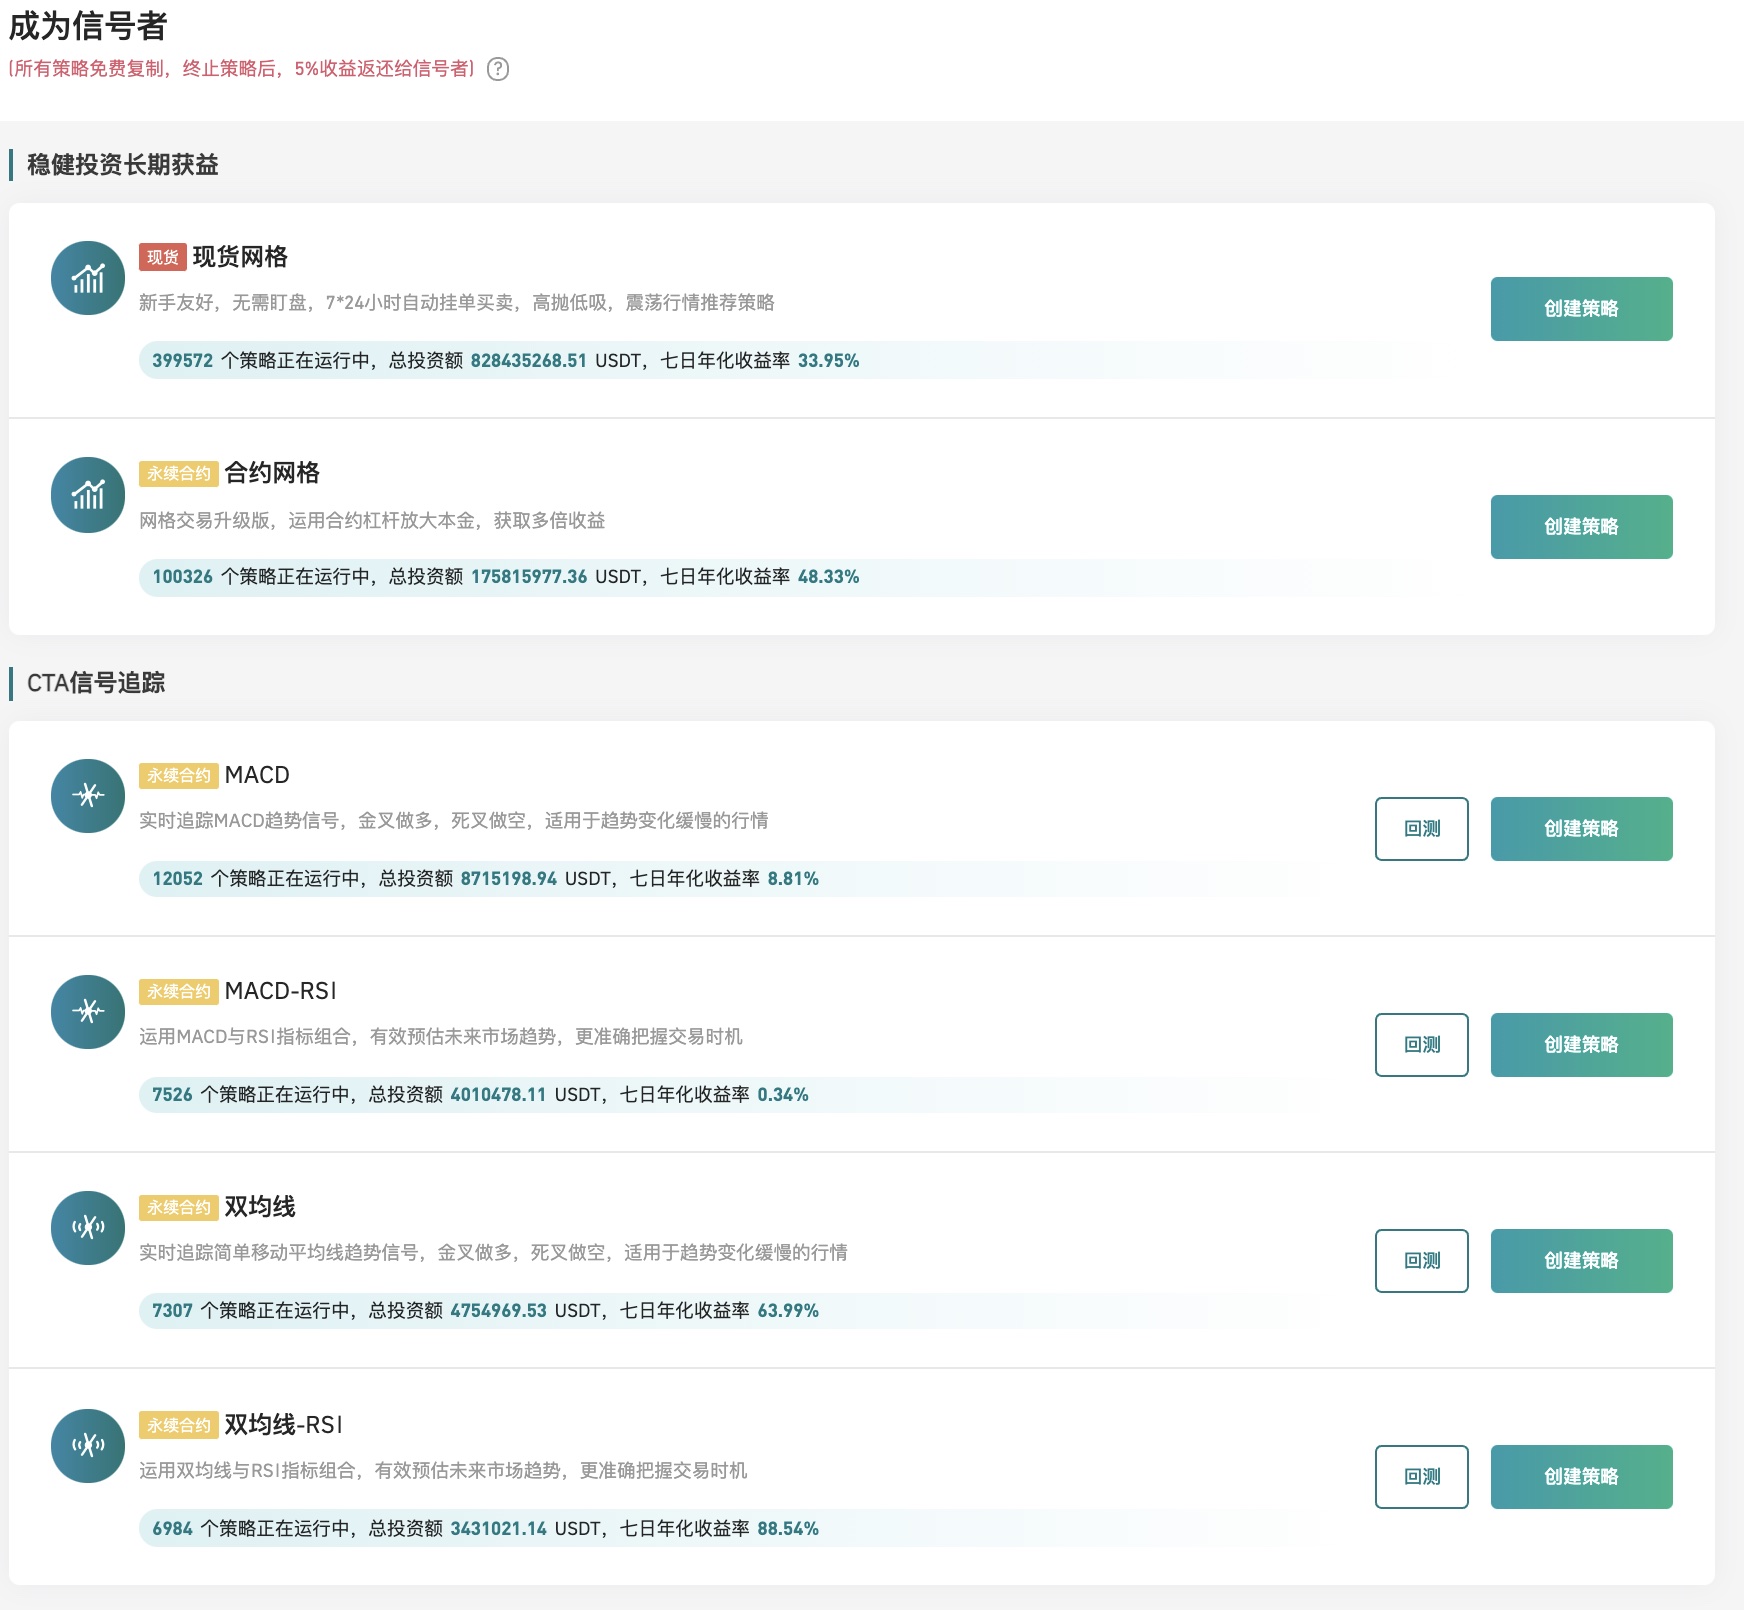Click the 63.99% annualized yield value
This screenshot has height=1610, width=1744.
click(x=788, y=1311)
